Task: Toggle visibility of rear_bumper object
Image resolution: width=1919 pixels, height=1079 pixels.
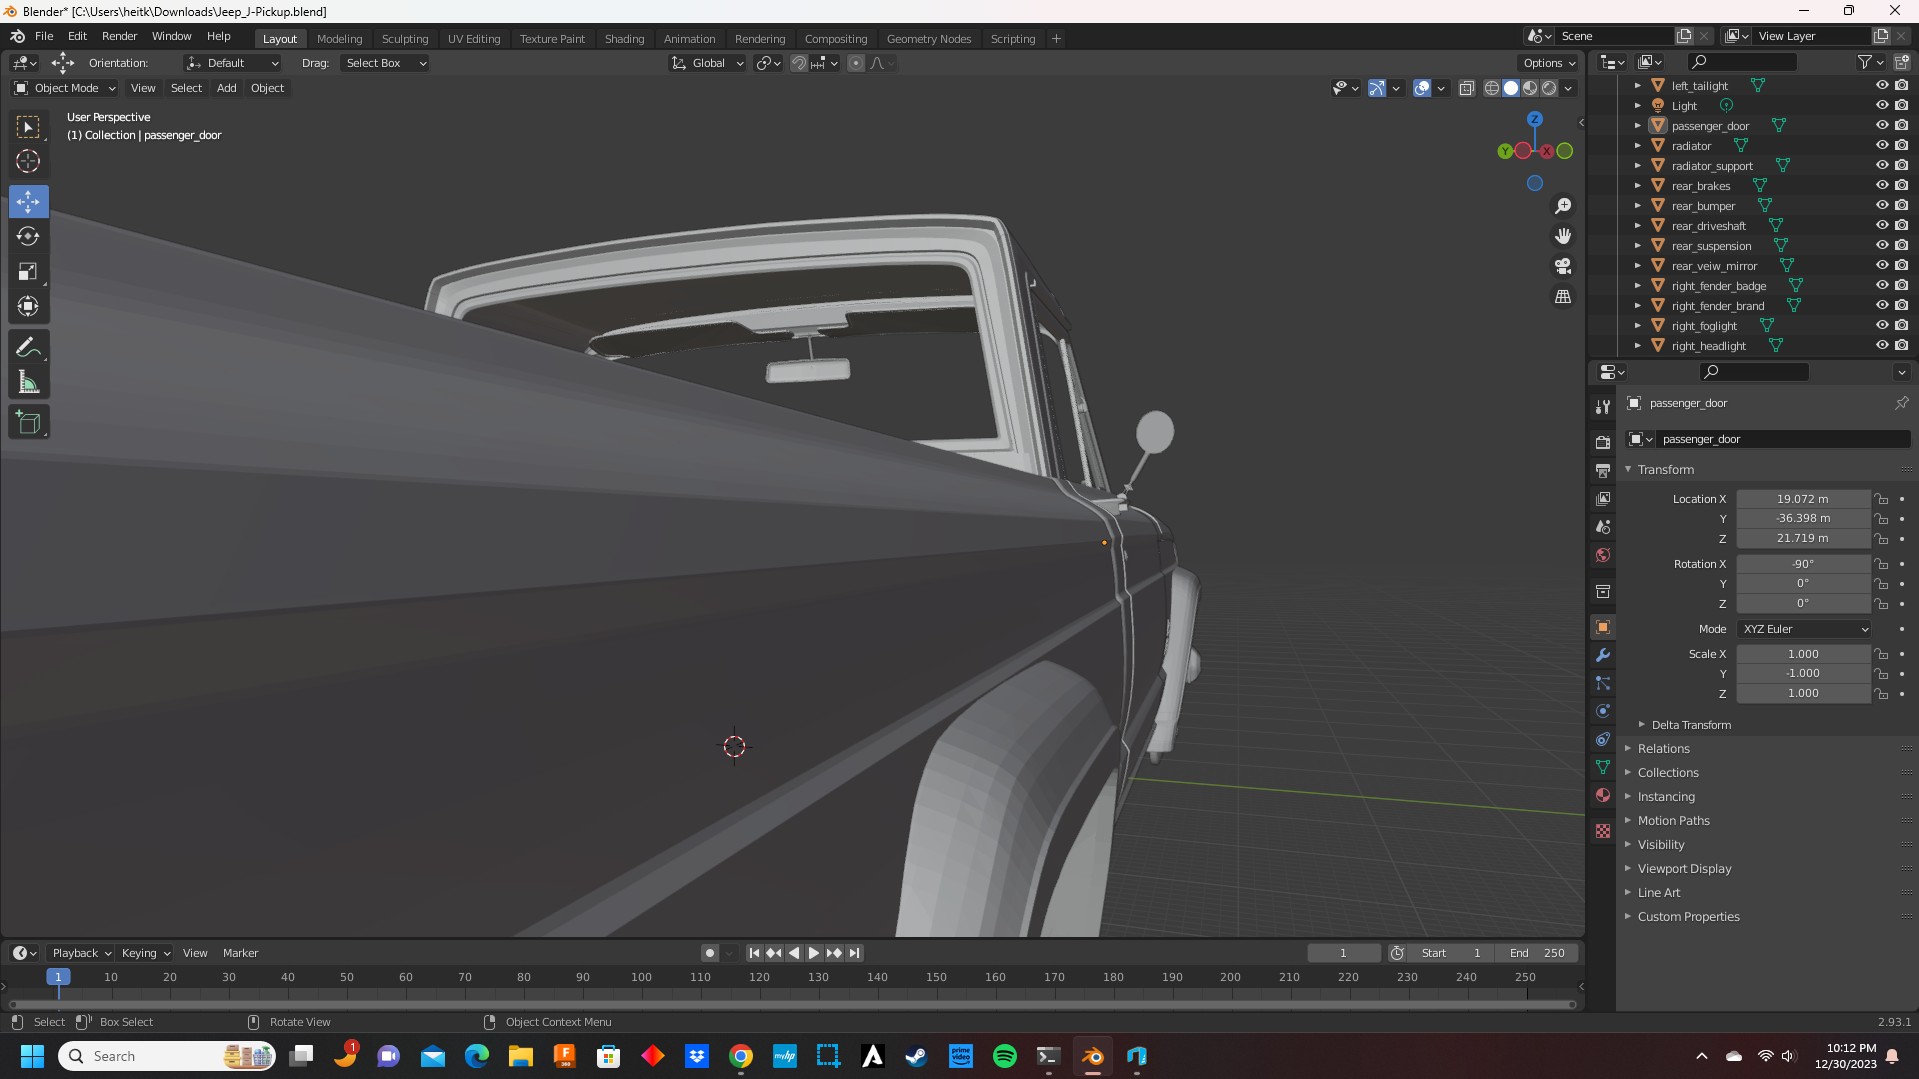Action: pos(1881,205)
